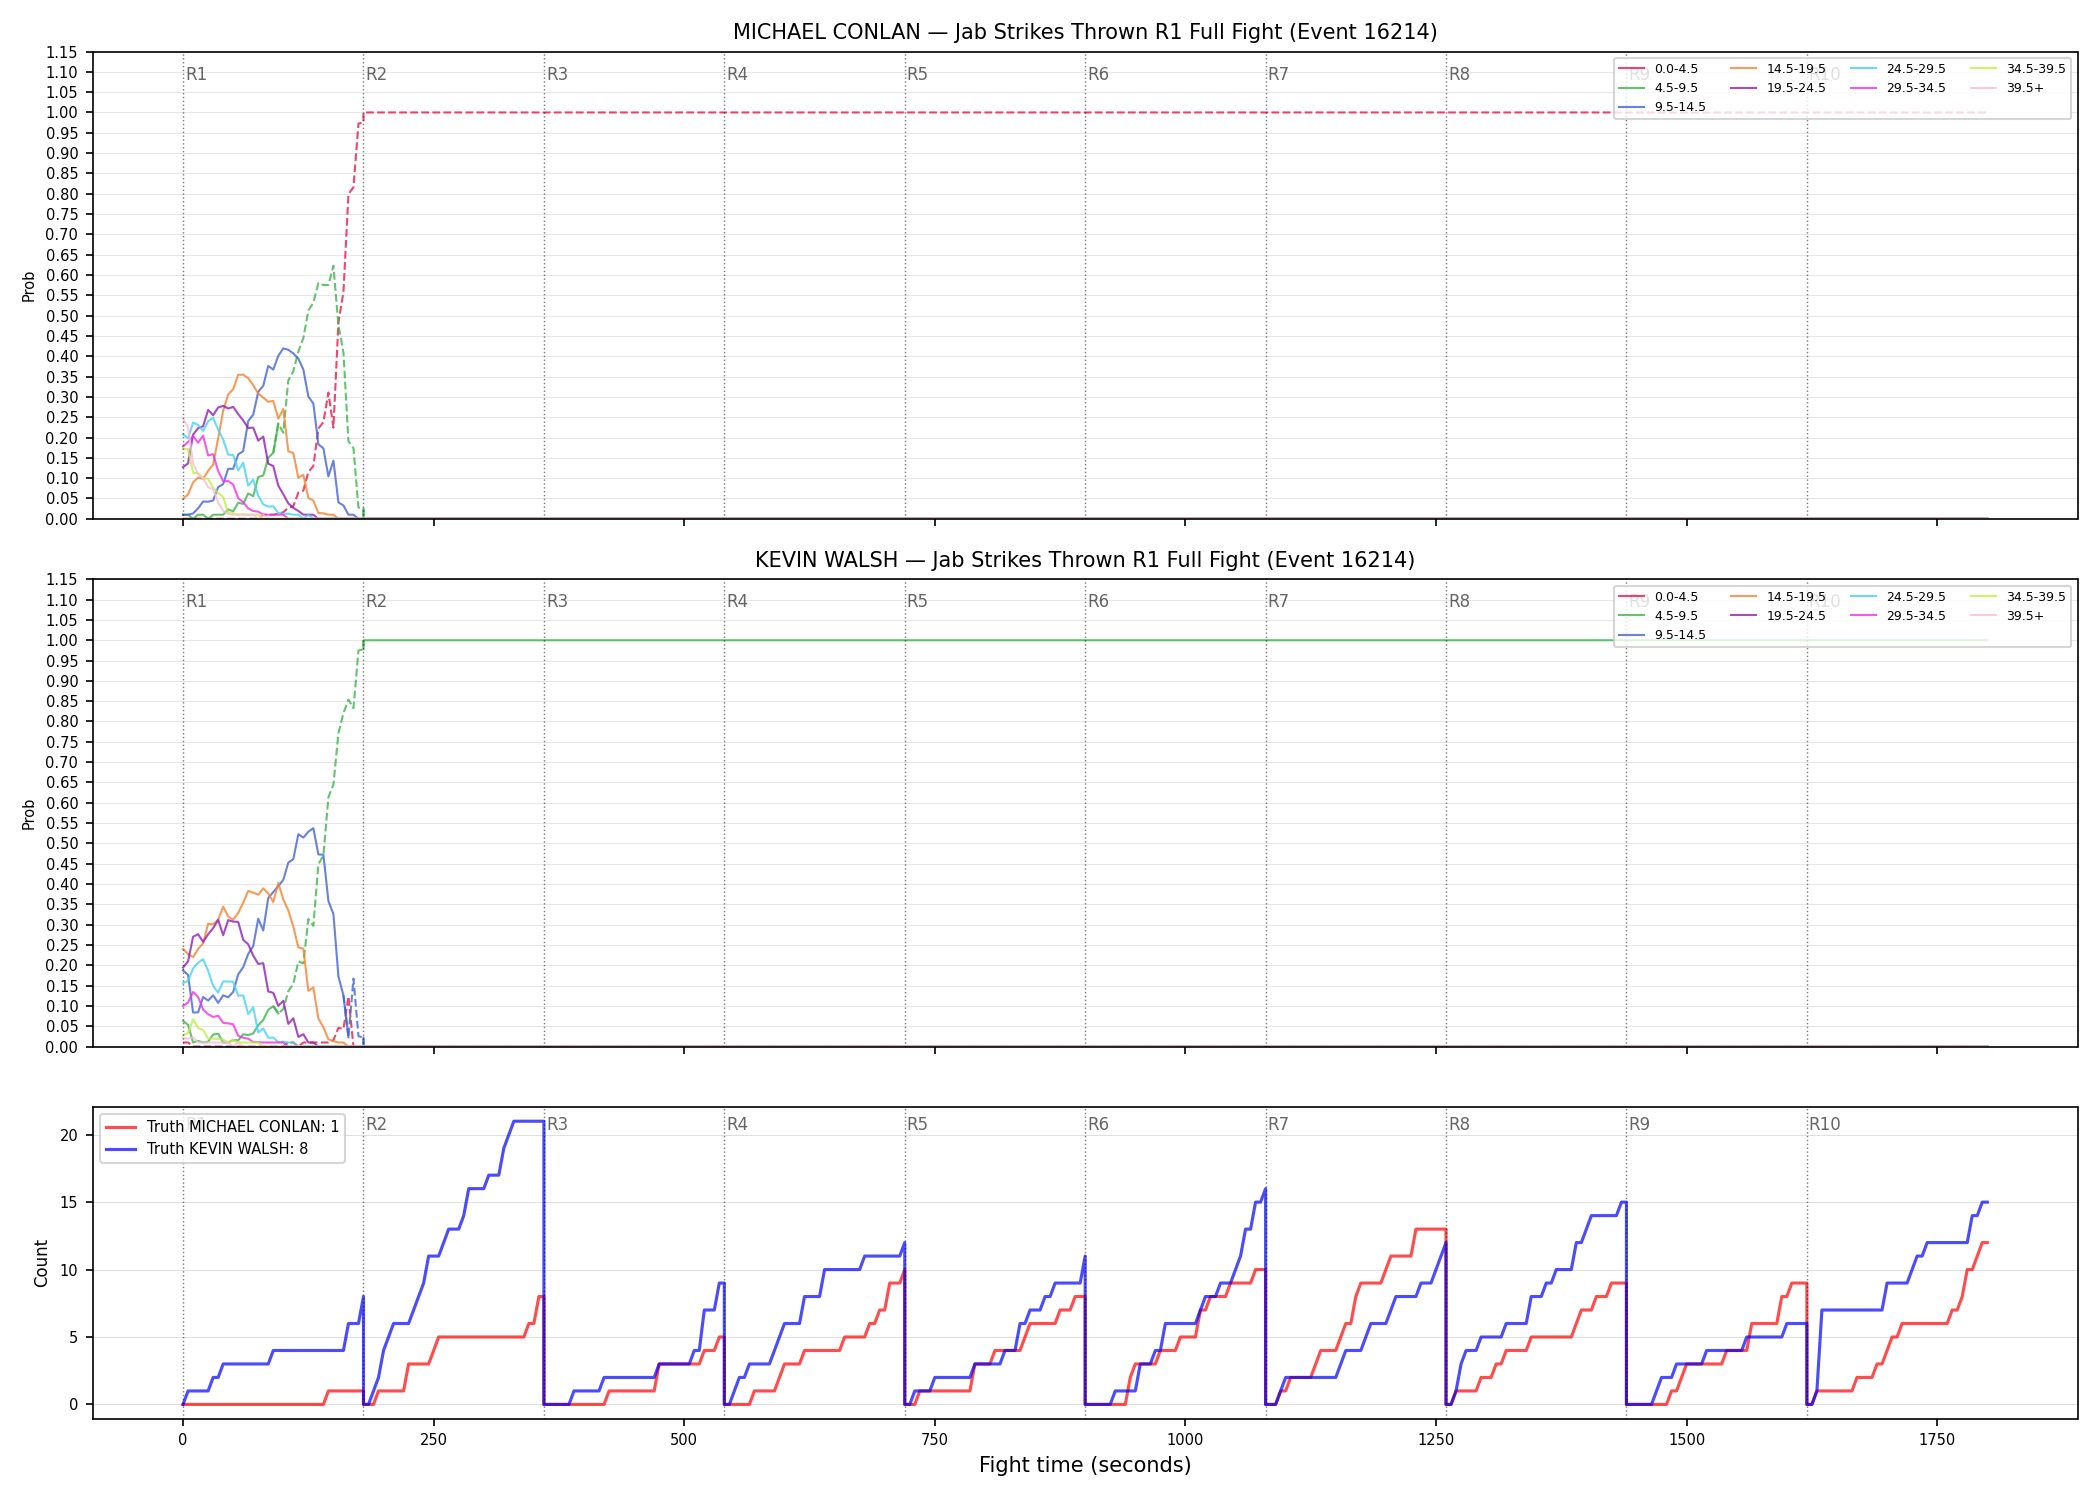
Task: Click the R2 round label in Walsh chart
Action: 376,601
